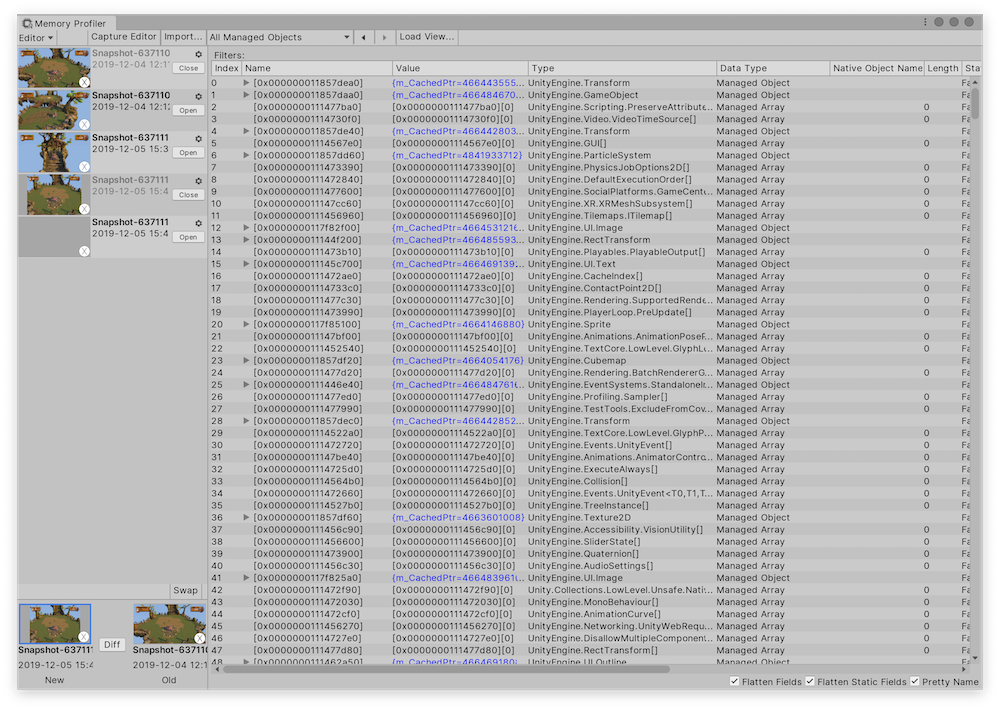1000x710 pixels.
Task: Open the three-dot overflow menu in the title bar
Action: tap(924, 21)
